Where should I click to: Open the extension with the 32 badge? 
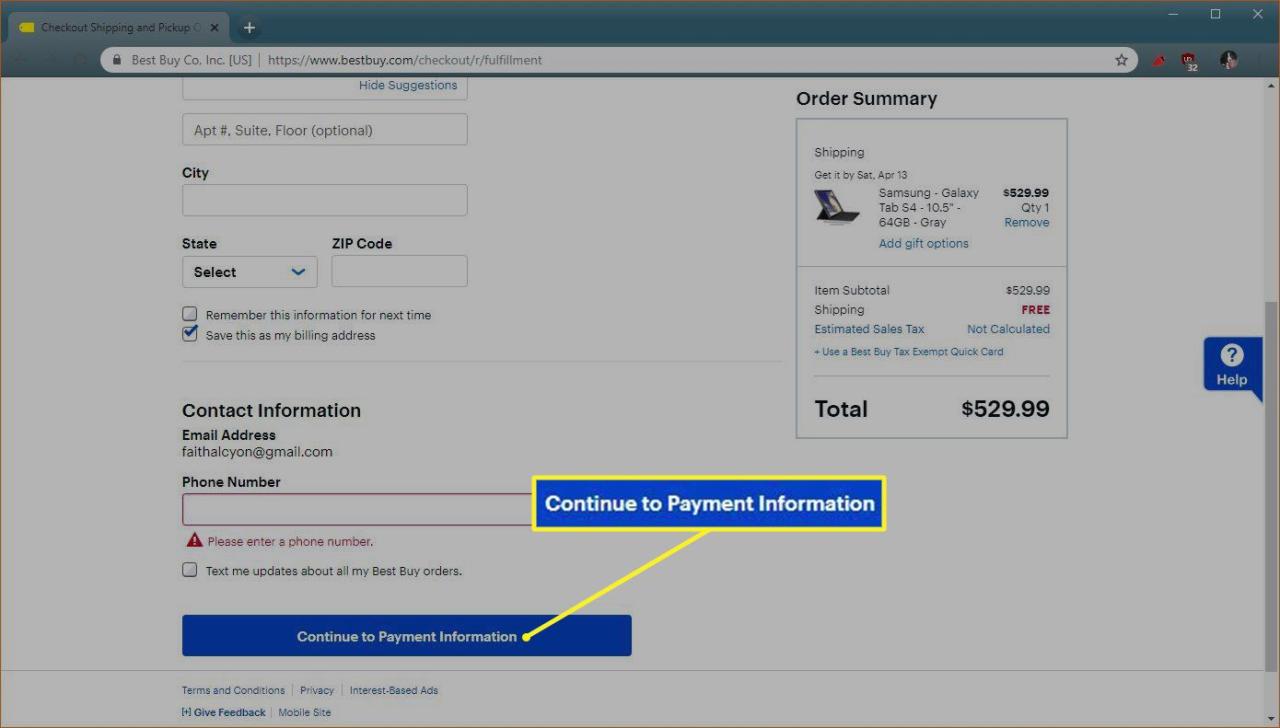[1190, 60]
